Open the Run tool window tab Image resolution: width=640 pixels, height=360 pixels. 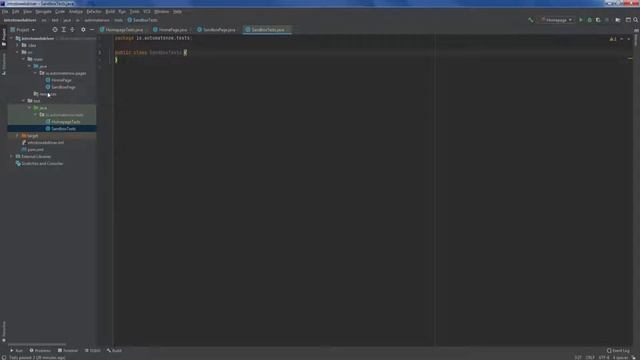click(16, 351)
